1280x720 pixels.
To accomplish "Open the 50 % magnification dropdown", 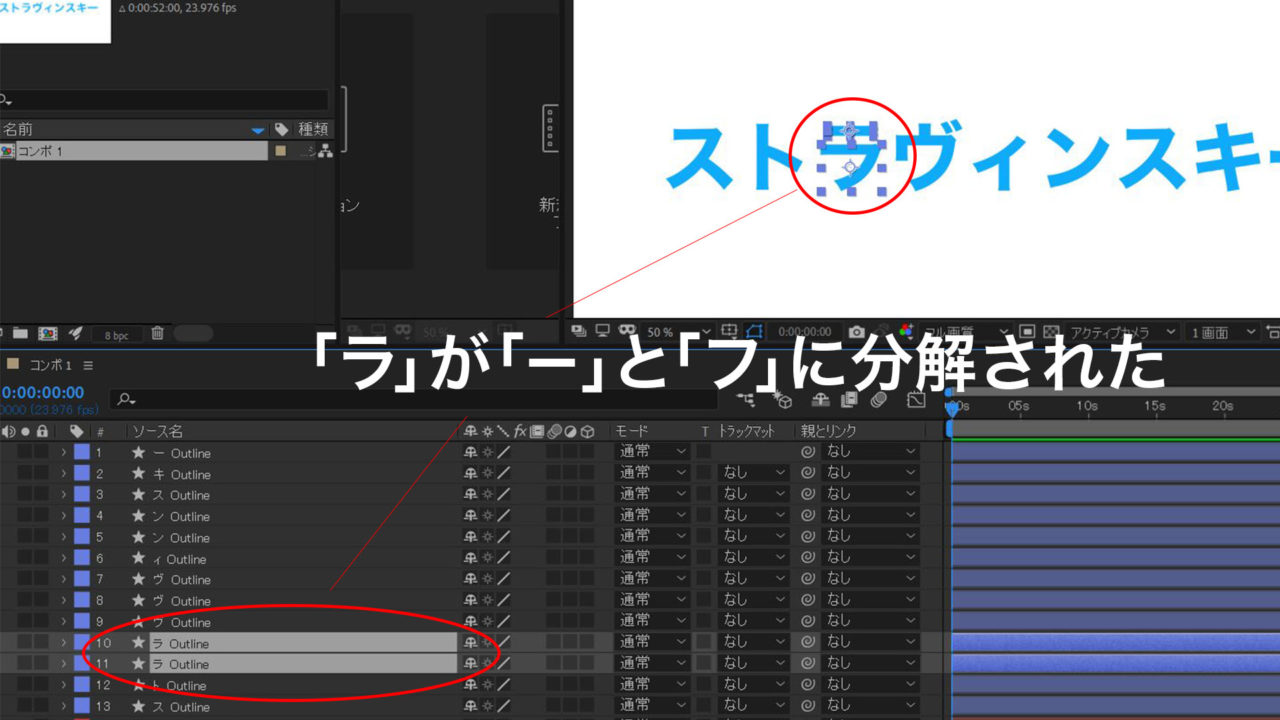I will click(x=678, y=331).
